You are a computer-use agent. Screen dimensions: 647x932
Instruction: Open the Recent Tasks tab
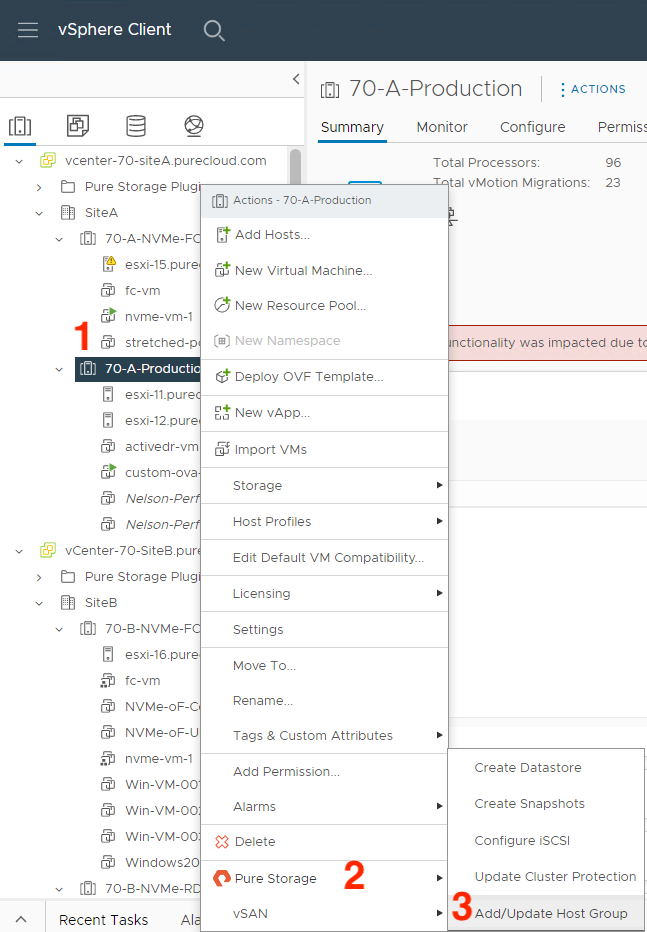(103, 920)
